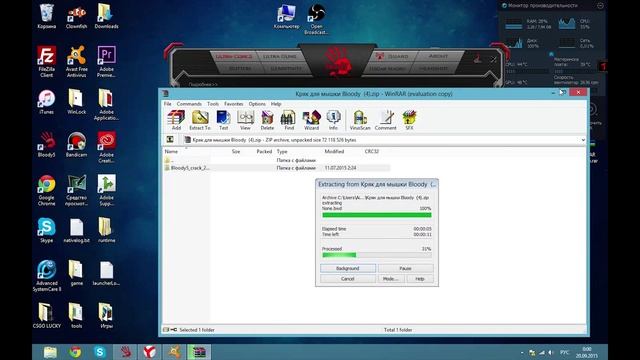Open the Компьютер desktop icon
Viewport: 640px width, 360px height.
pos(286,16)
